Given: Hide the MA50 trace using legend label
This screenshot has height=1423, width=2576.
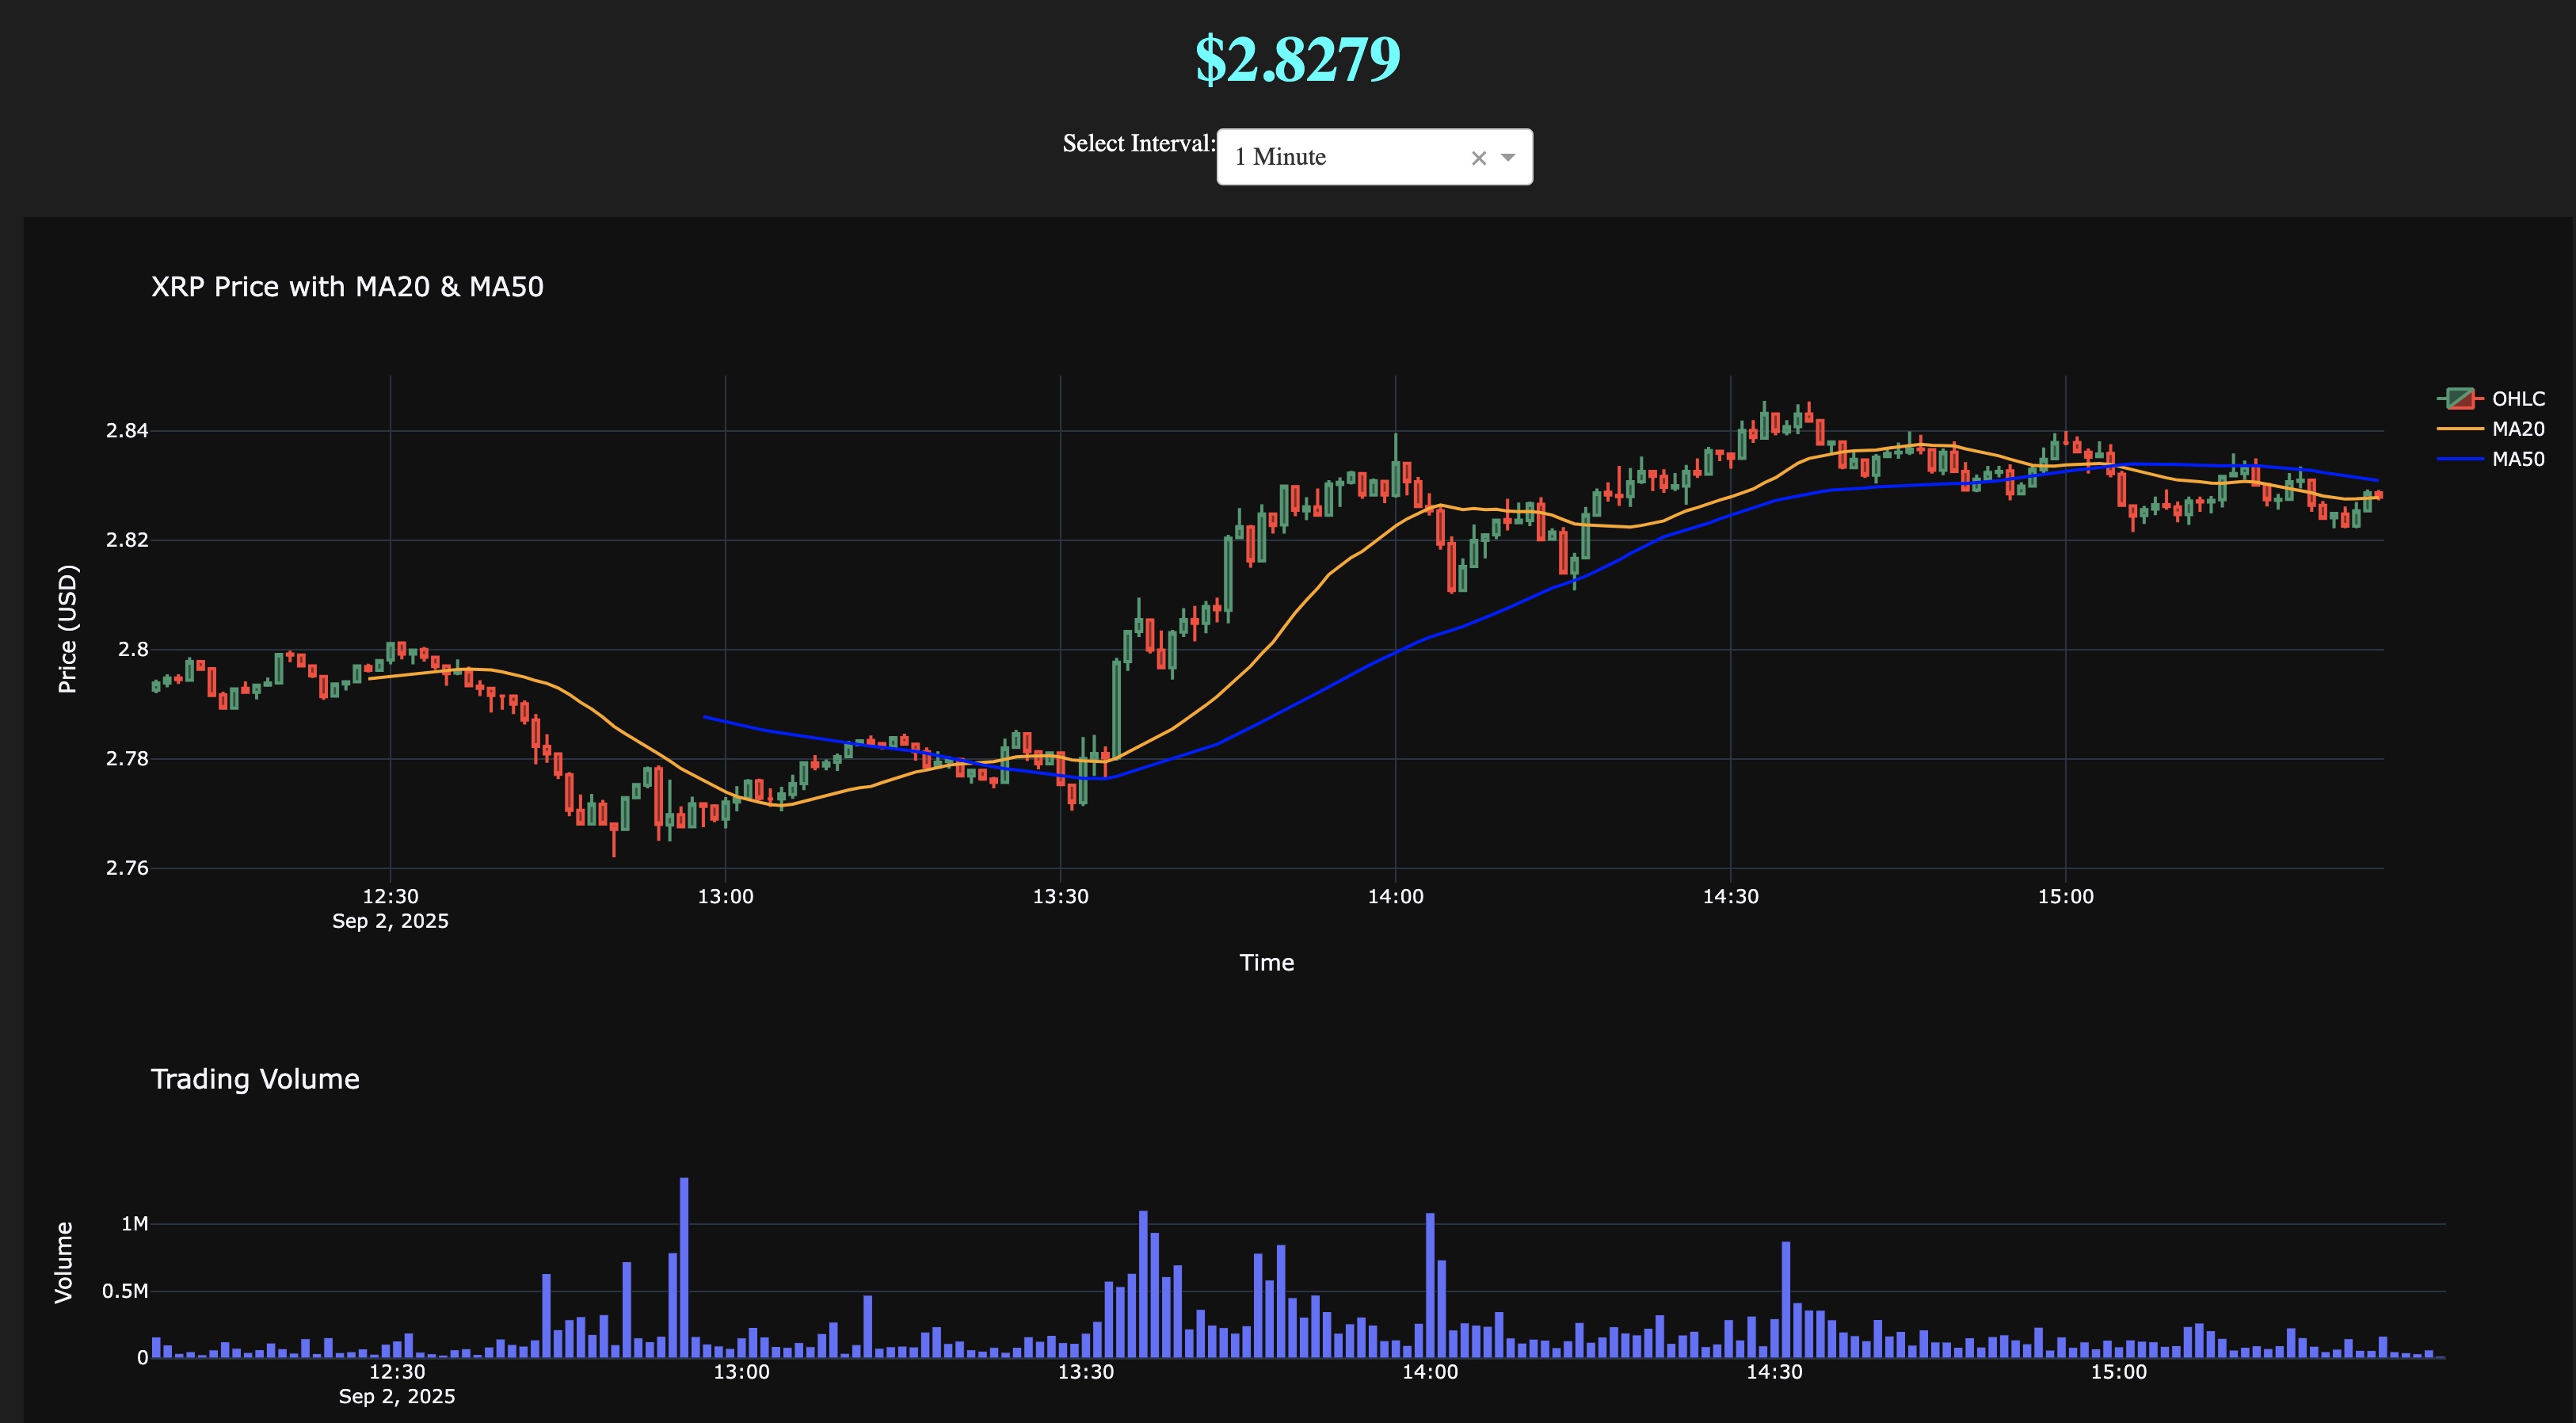Looking at the screenshot, I should pos(2518,459).
